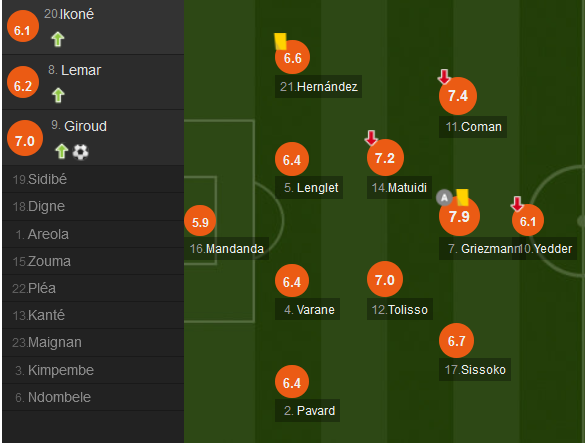Select bench player 19. Sidibé

93,180
